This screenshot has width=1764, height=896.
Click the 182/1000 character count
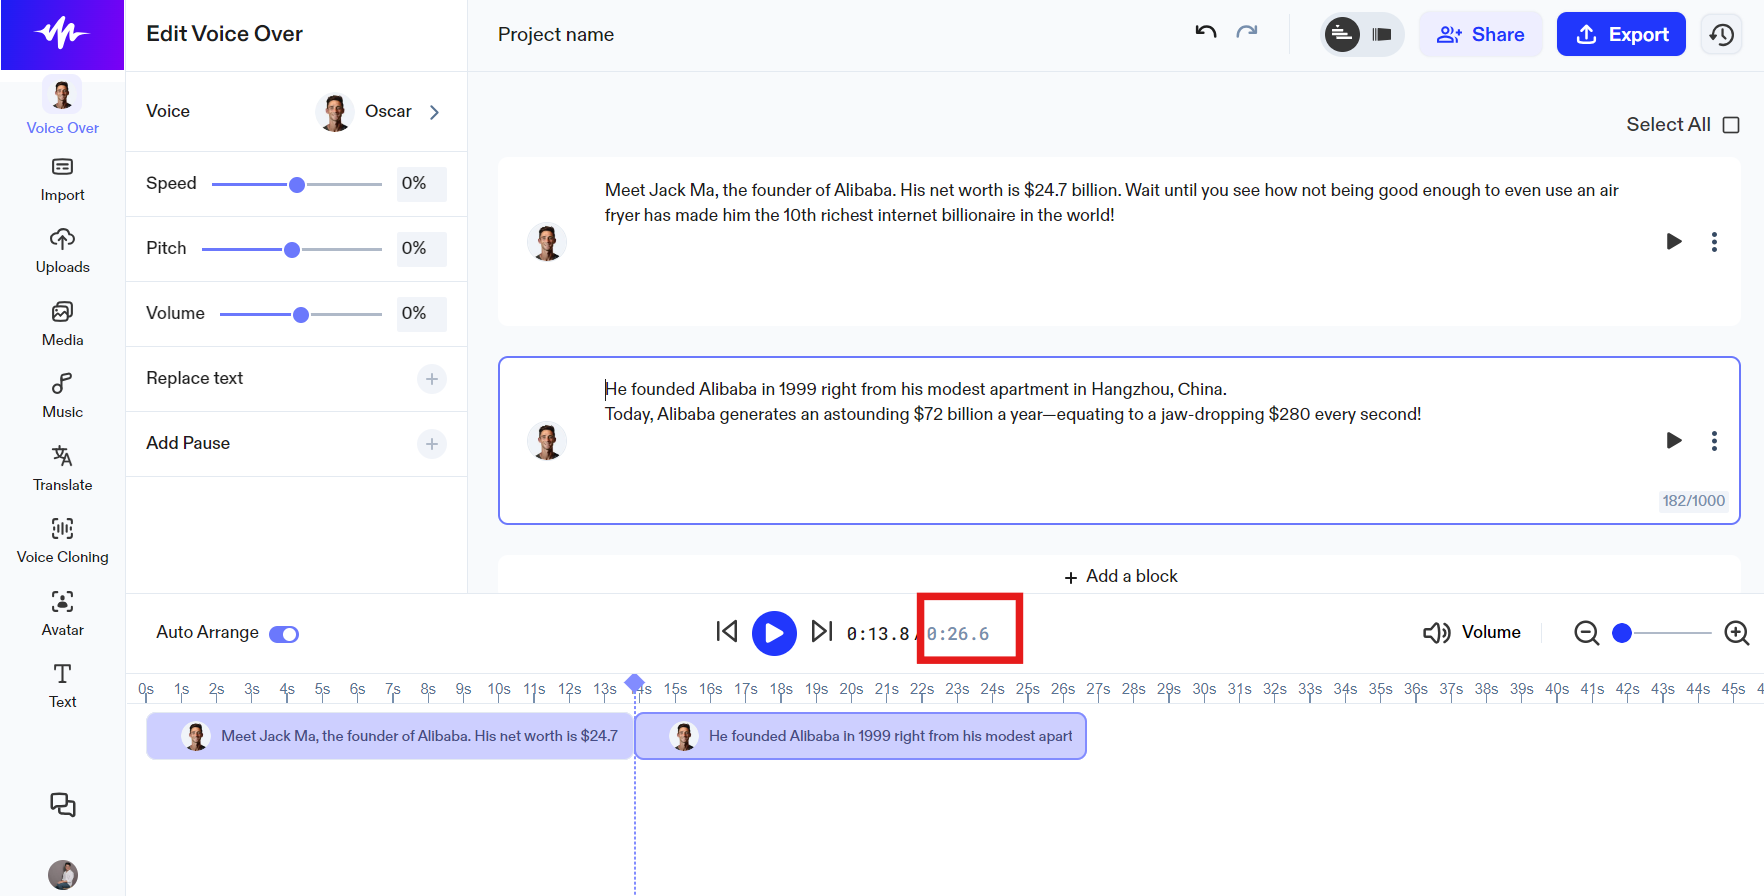click(x=1694, y=501)
